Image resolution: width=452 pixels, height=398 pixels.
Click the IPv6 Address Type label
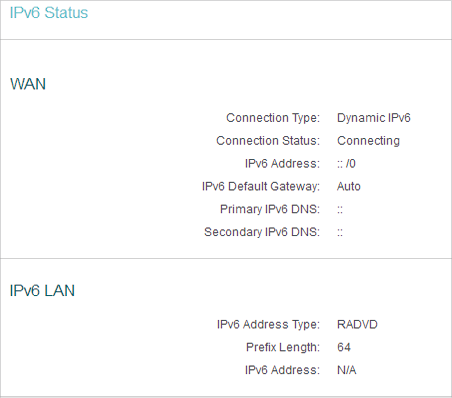[268, 325]
